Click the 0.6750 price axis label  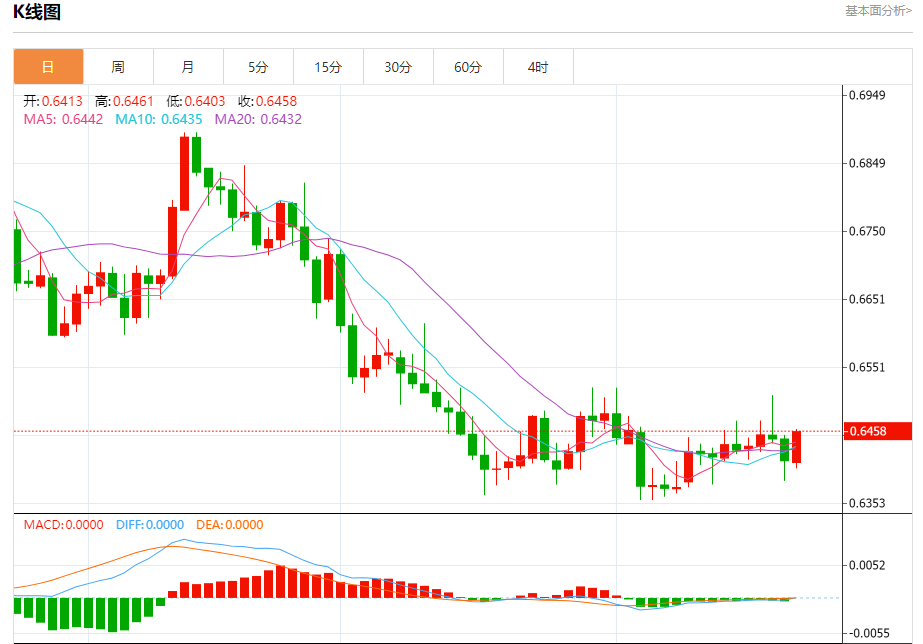(x=866, y=231)
